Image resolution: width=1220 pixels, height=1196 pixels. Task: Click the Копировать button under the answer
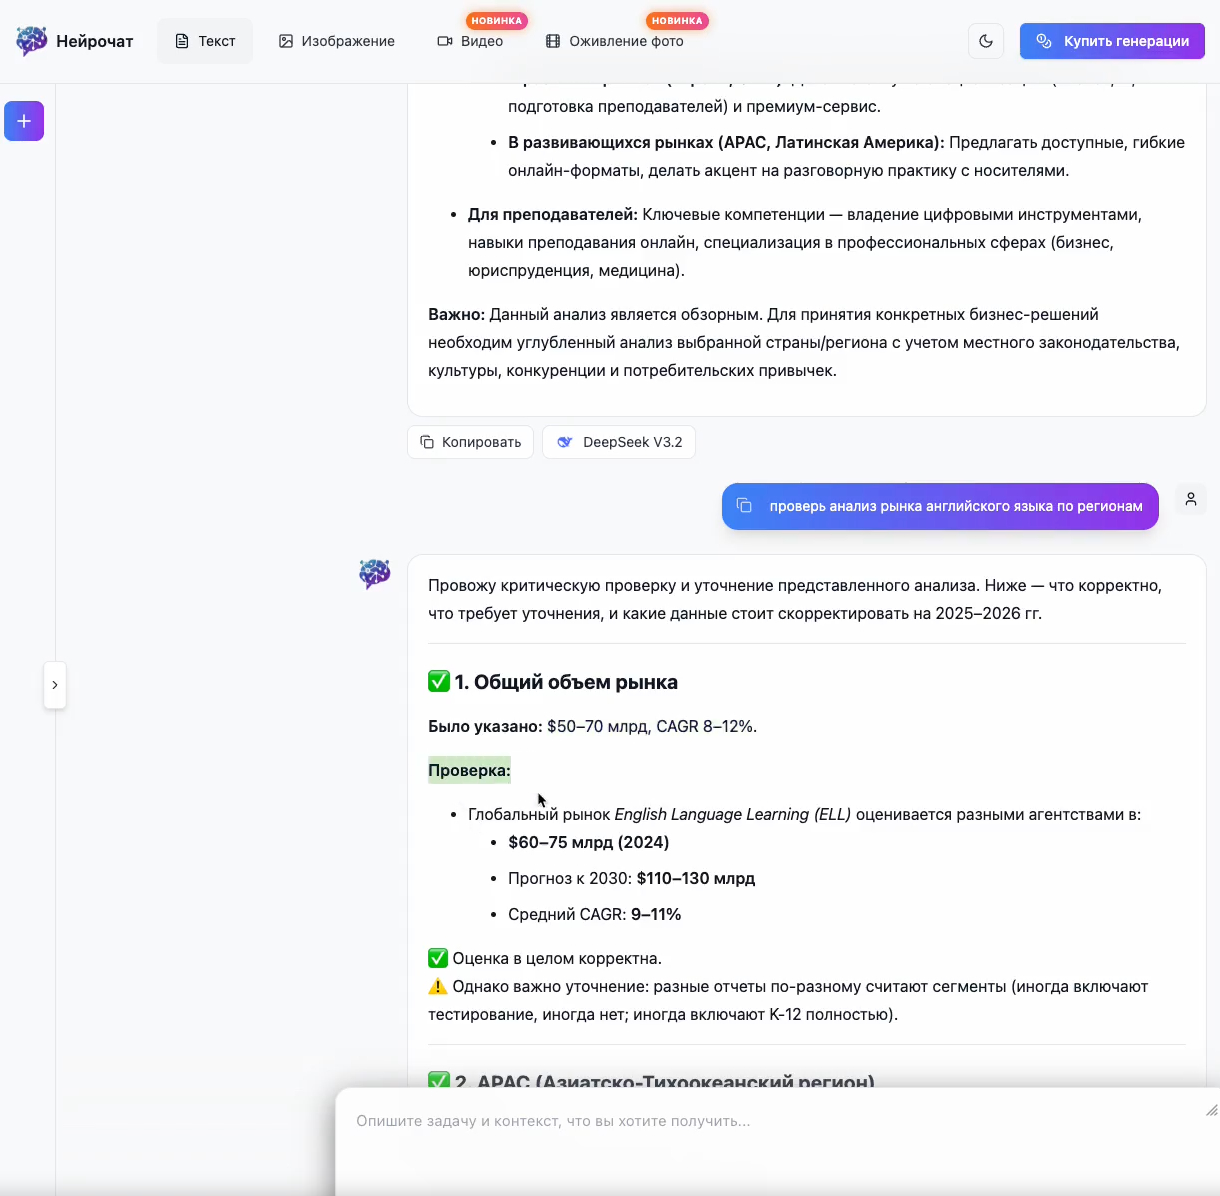point(470,442)
